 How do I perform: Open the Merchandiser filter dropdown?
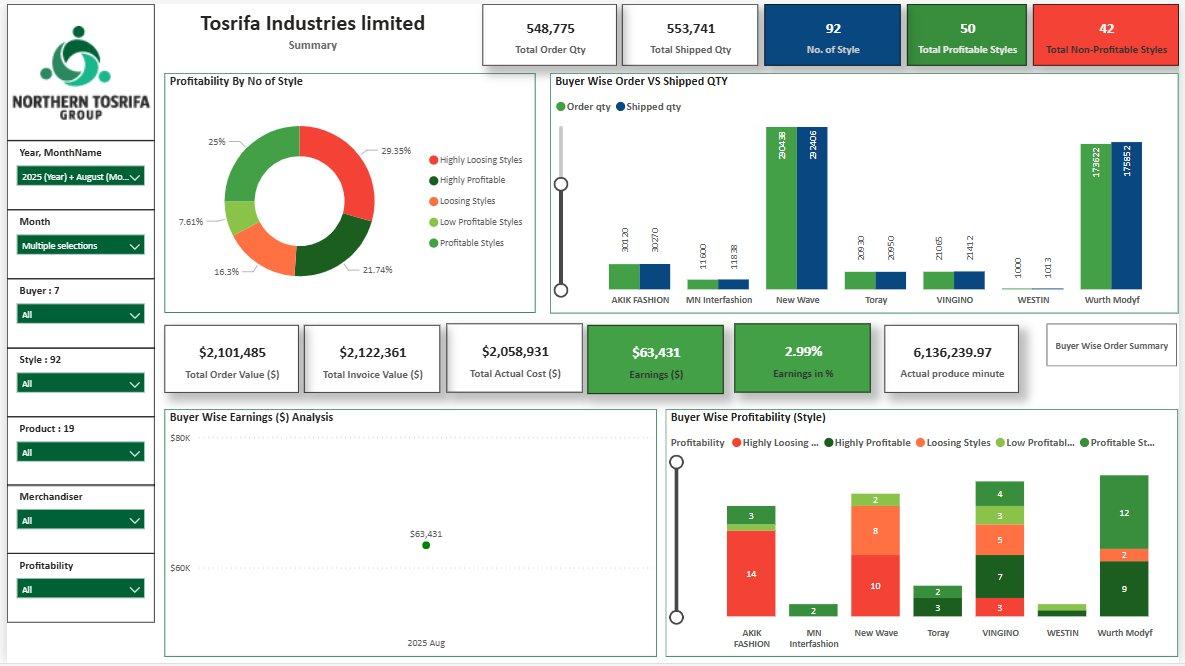(80, 520)
